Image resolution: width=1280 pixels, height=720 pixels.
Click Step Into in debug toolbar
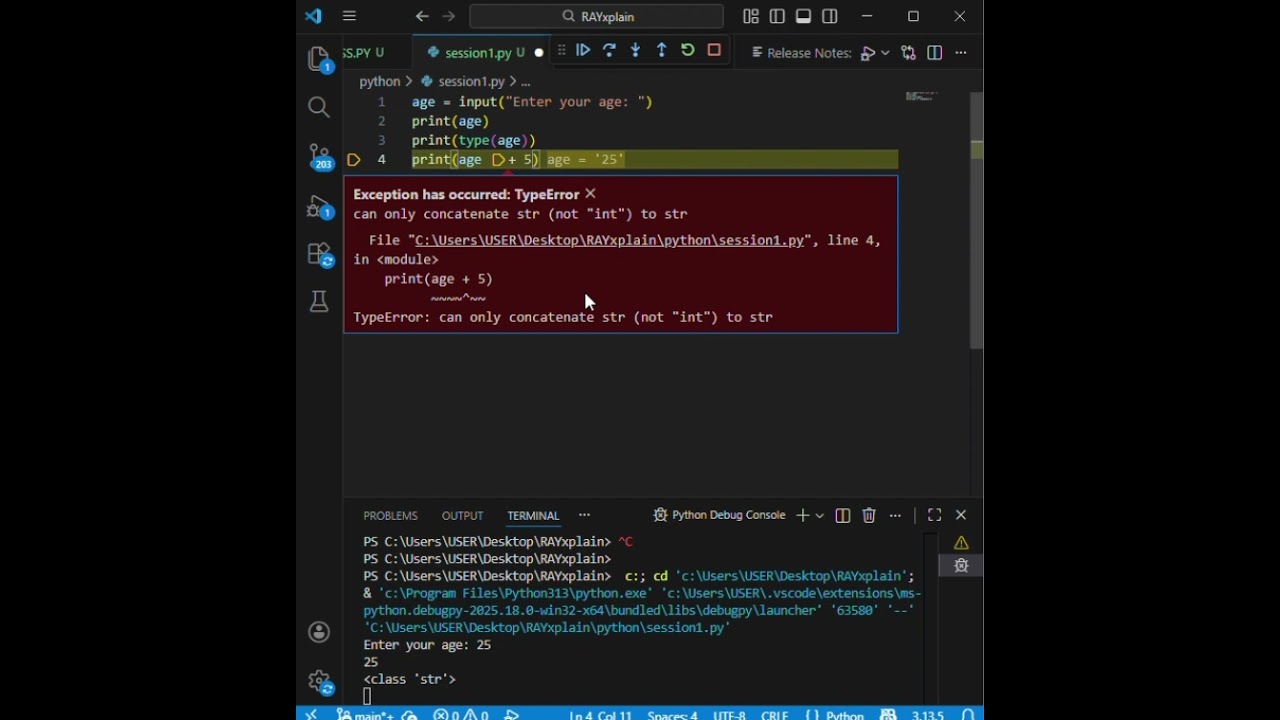(635, 50)
